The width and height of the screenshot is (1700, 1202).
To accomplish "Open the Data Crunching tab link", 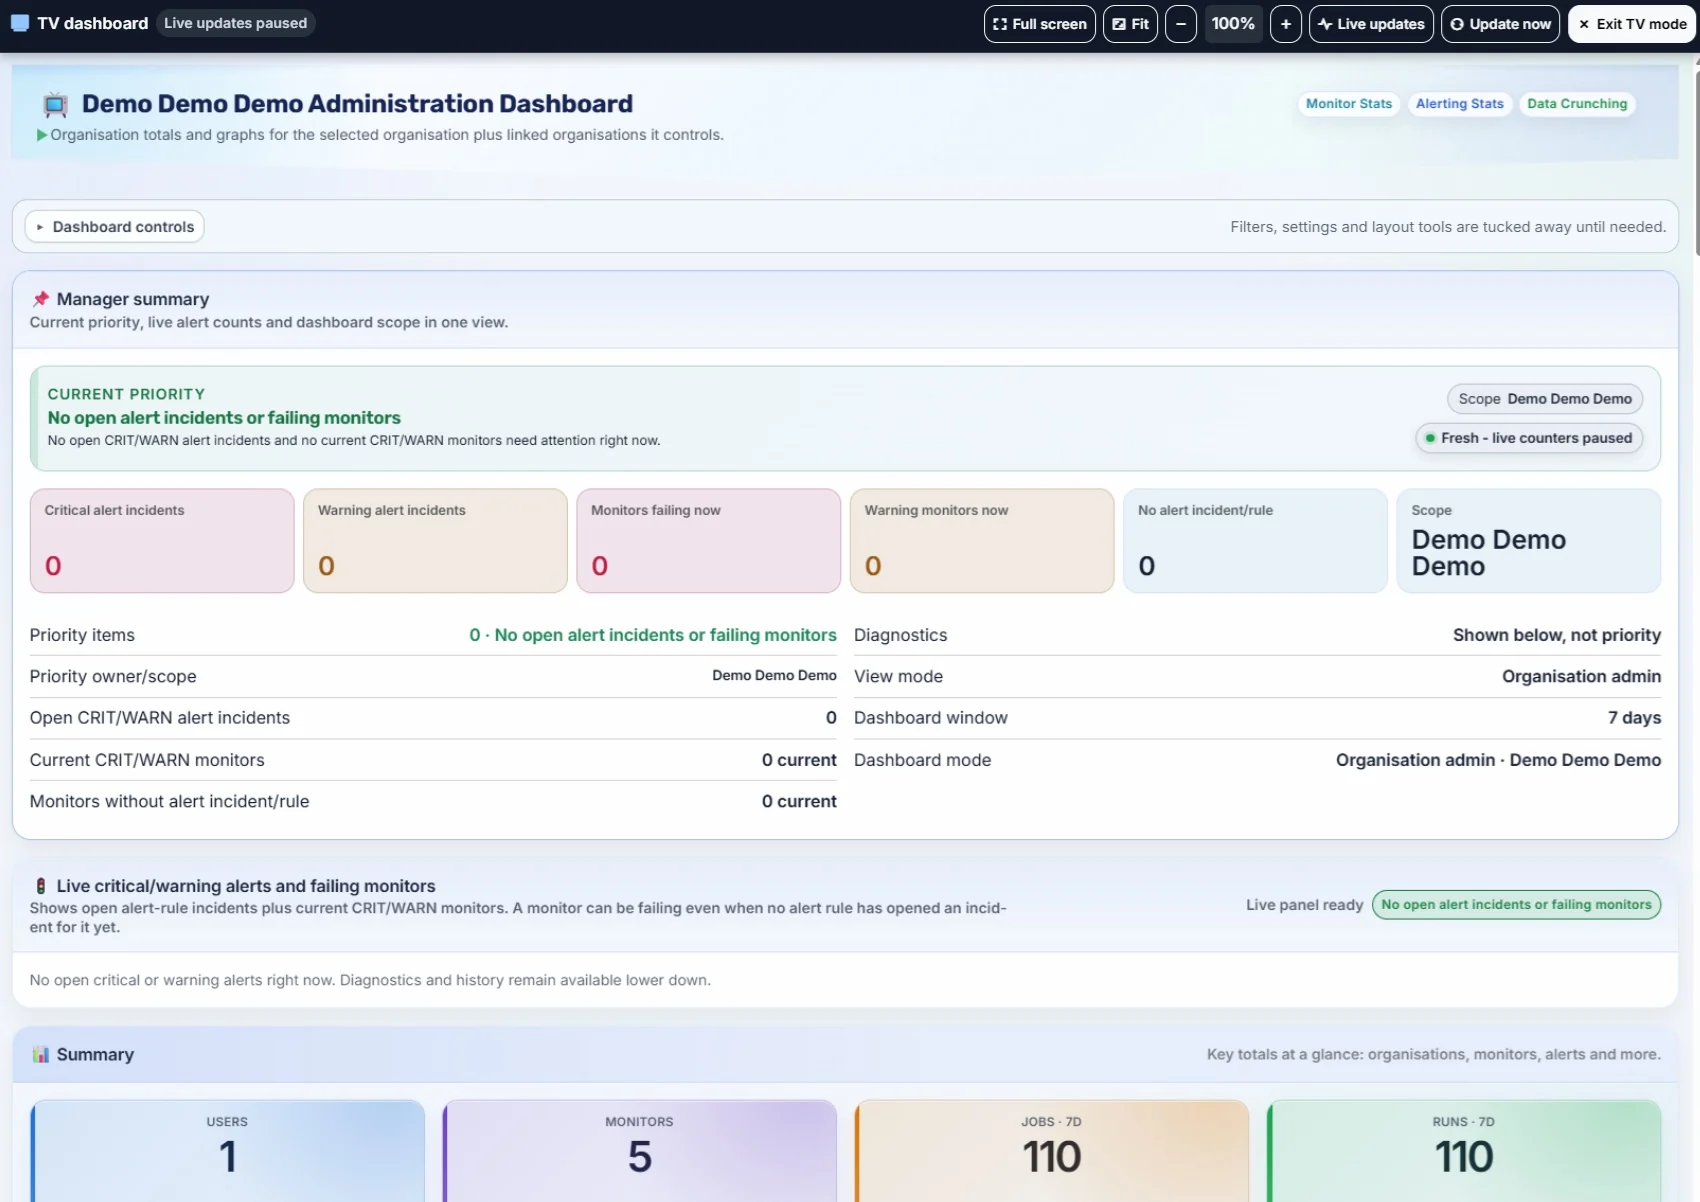I will (x=1577, y=104).
